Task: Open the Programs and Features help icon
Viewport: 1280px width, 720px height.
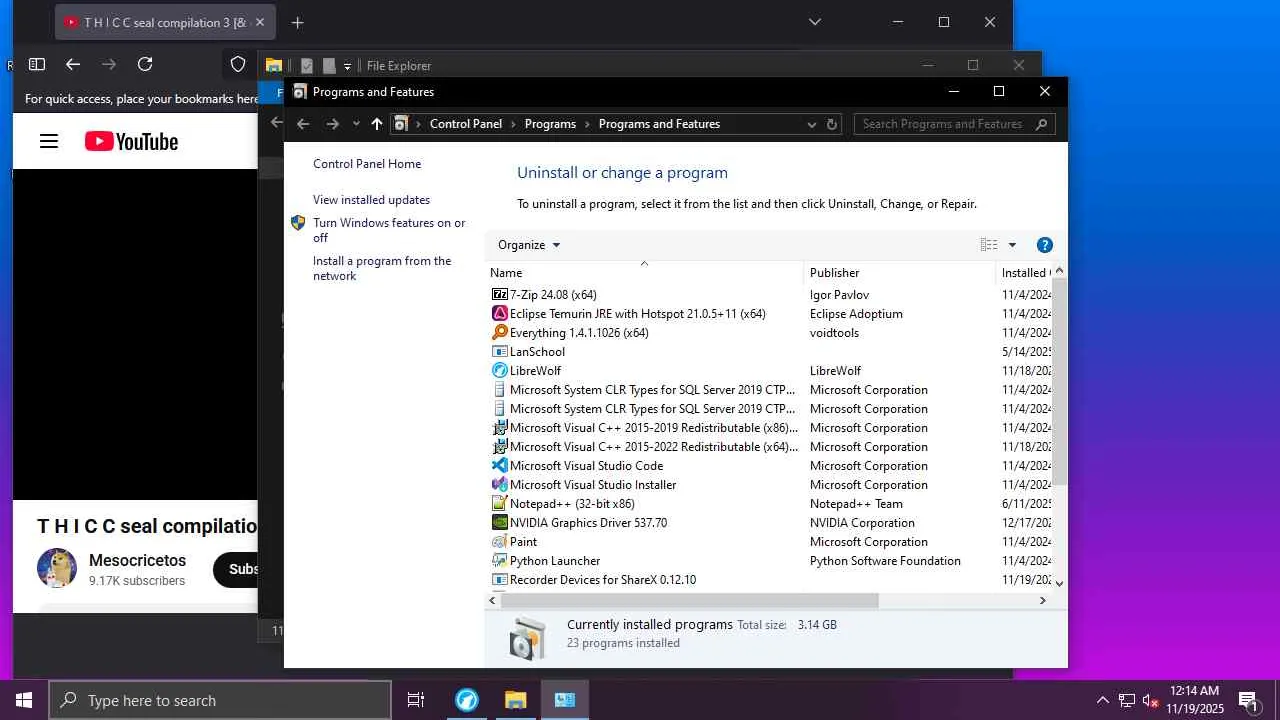Action: coord(1045,245)
